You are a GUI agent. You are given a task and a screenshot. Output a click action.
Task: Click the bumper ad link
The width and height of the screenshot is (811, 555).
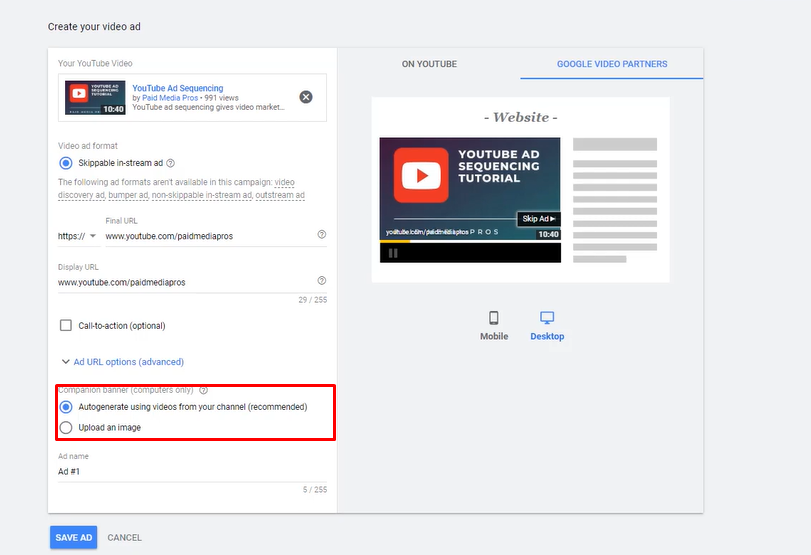(128, 195)
